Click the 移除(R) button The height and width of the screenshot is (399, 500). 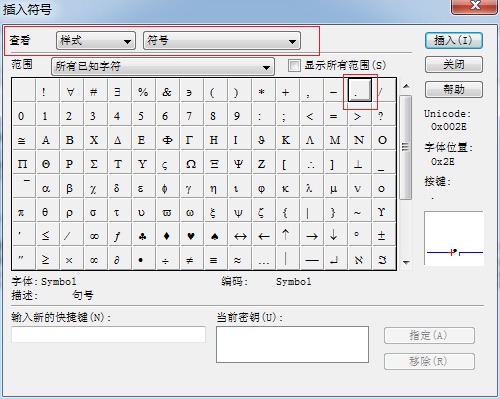429,361
